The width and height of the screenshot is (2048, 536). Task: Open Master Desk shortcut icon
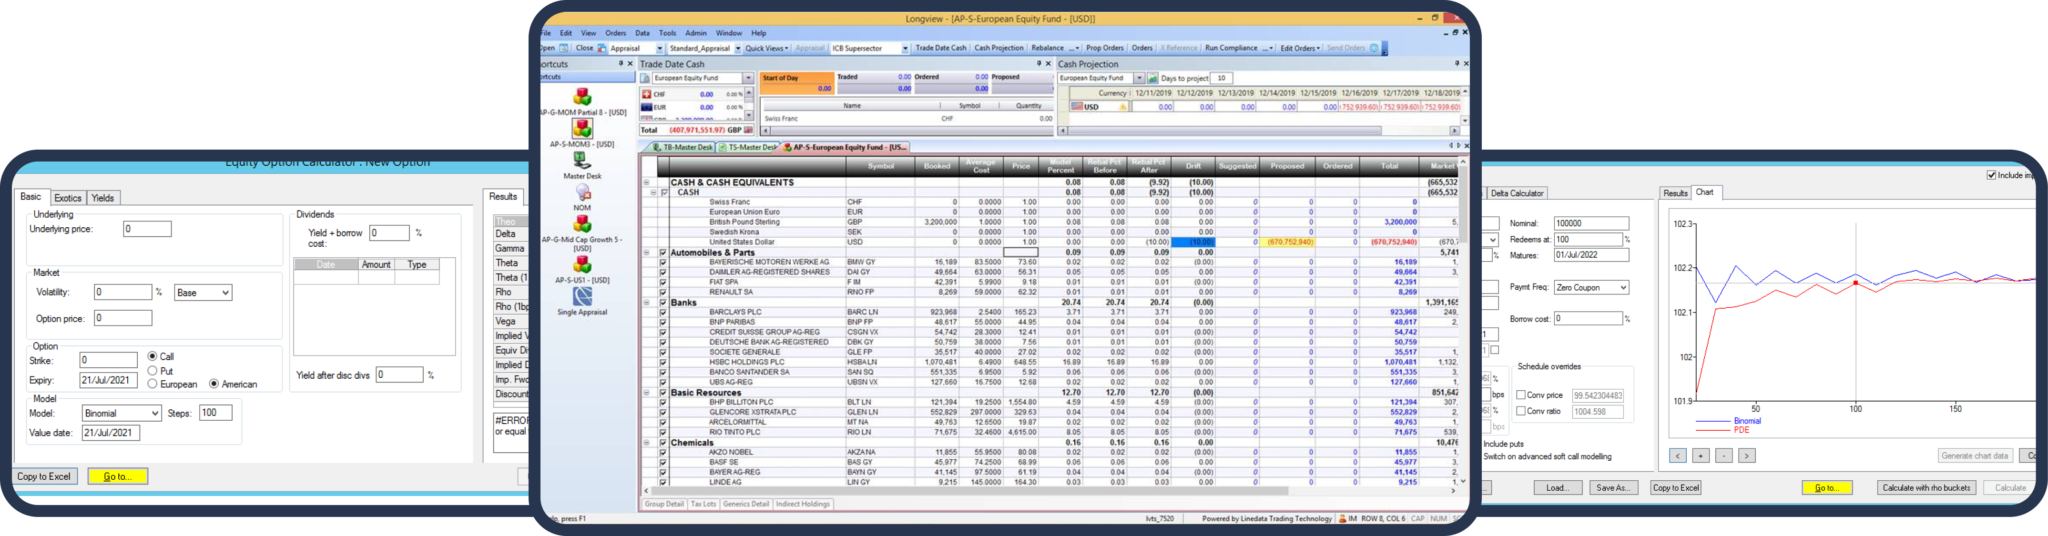point(582,160)
